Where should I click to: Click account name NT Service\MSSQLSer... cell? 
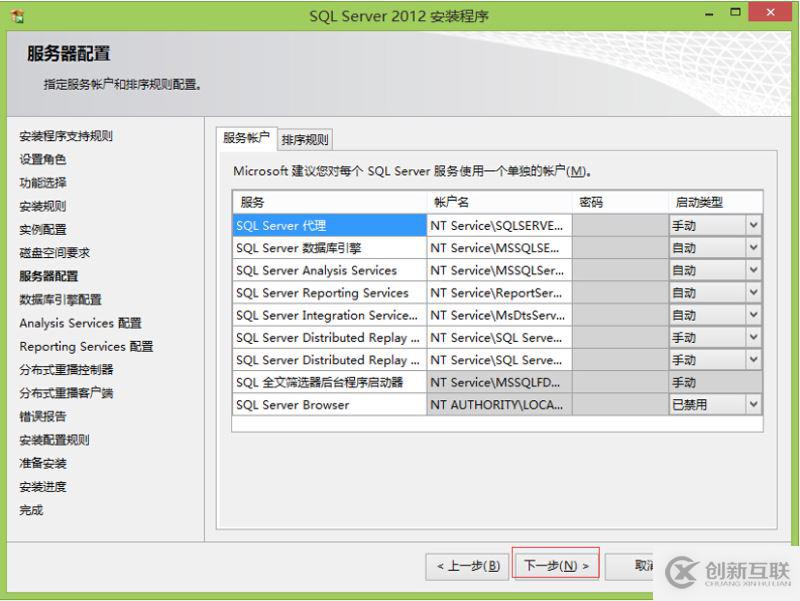tap(499, 270)
